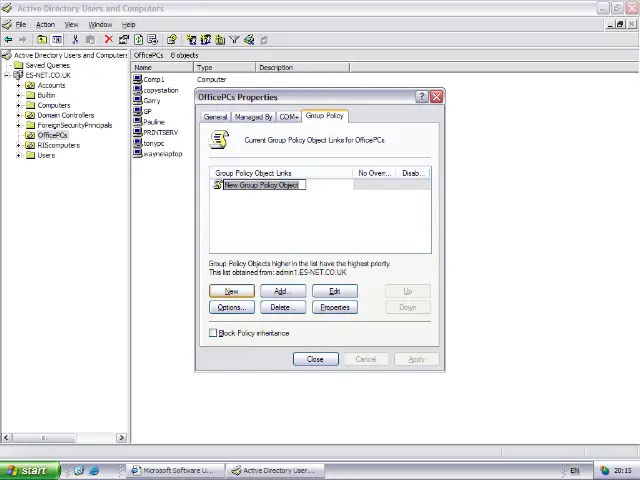
Task: Click the Delete... button
Action: click(283, 307)
